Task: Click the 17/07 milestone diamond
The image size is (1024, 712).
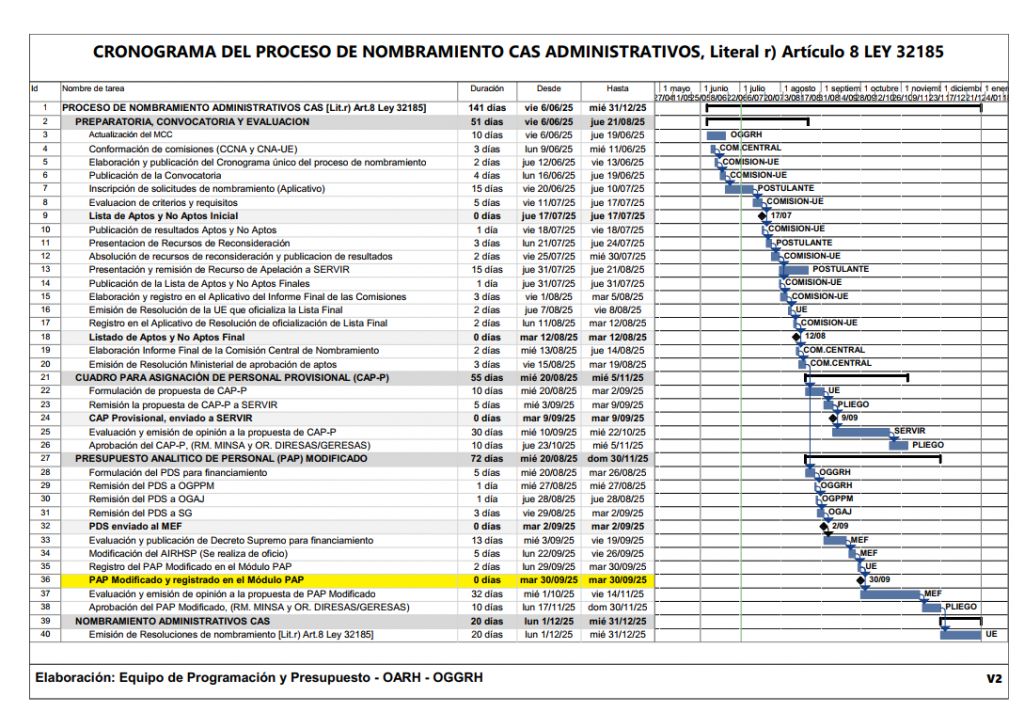Action: coord(762,215)
